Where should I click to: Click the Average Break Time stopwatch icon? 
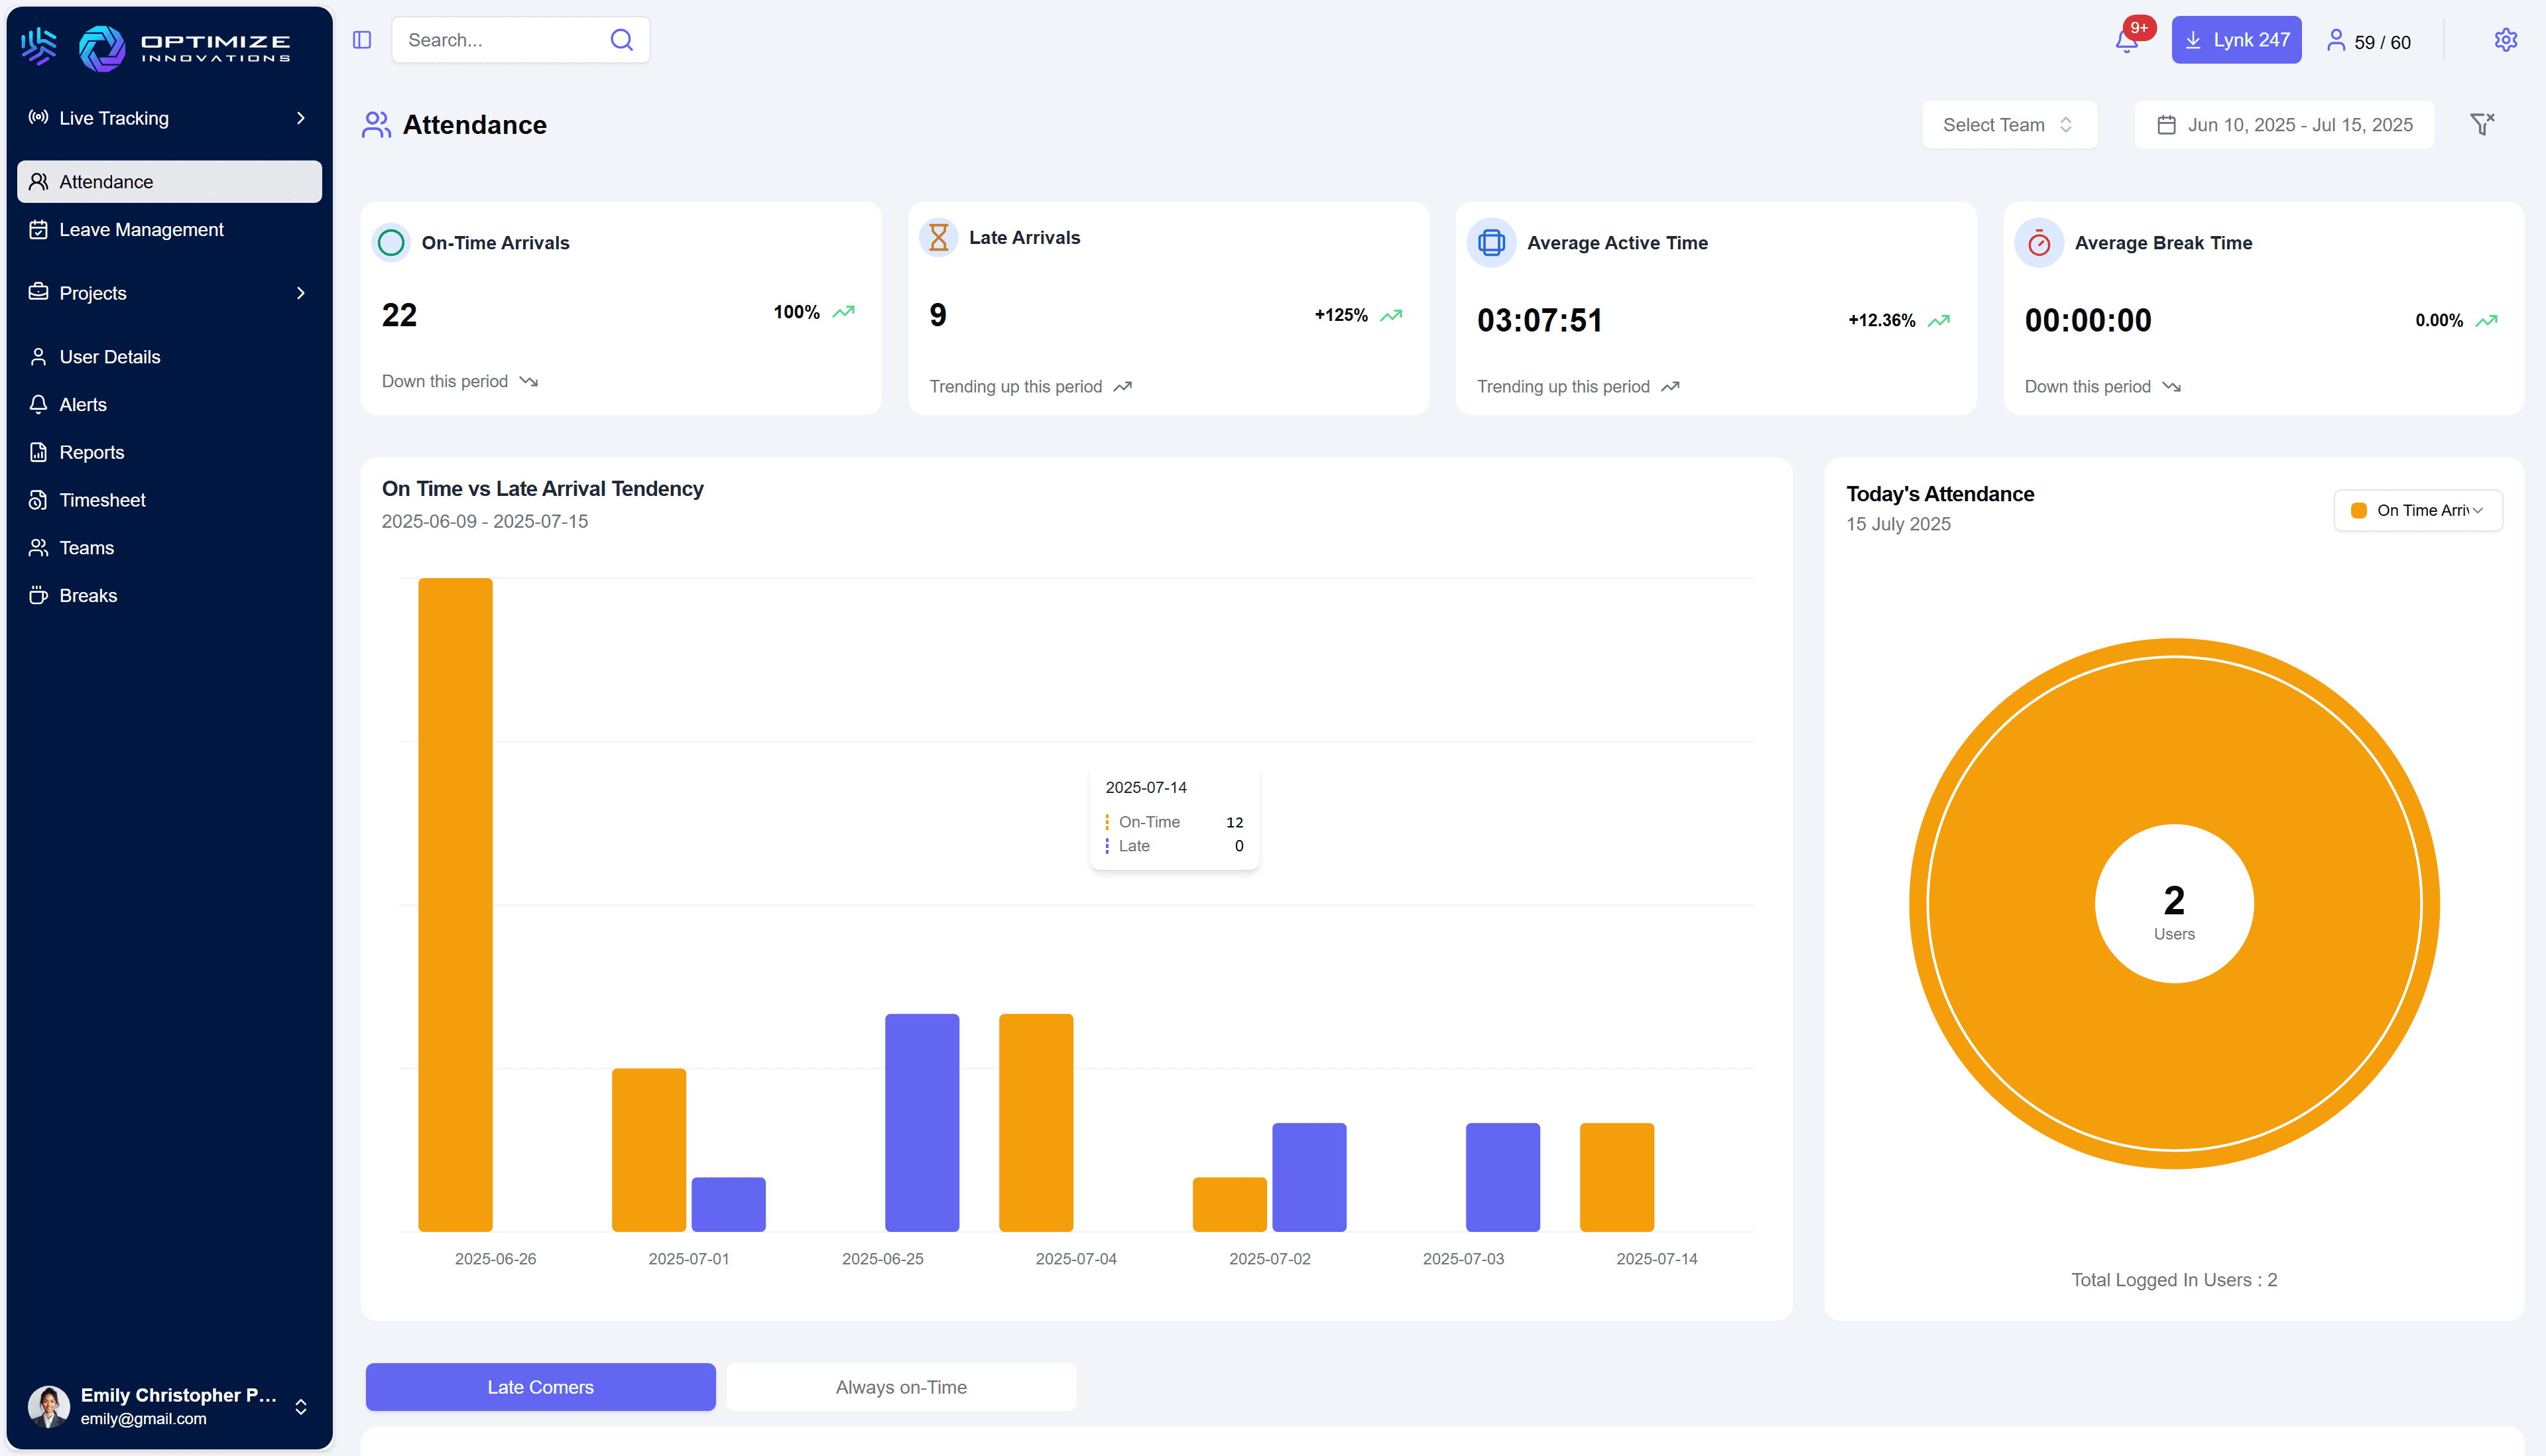click(2039, 243)
